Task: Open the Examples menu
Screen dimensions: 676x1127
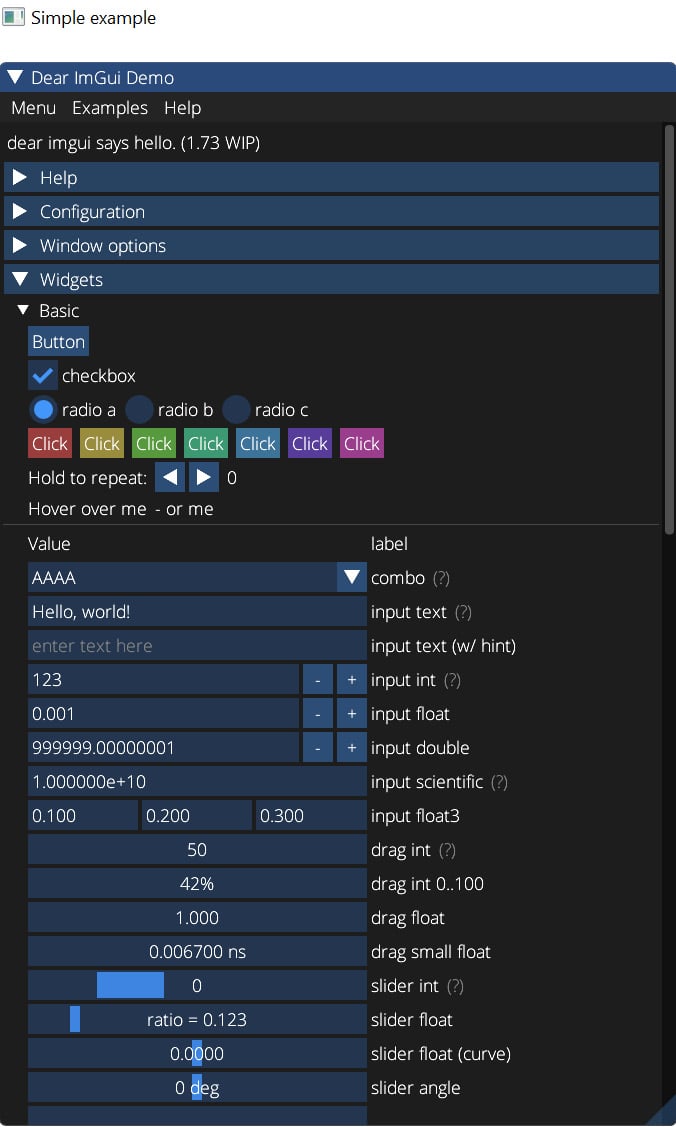Action: tap(110, 108)
